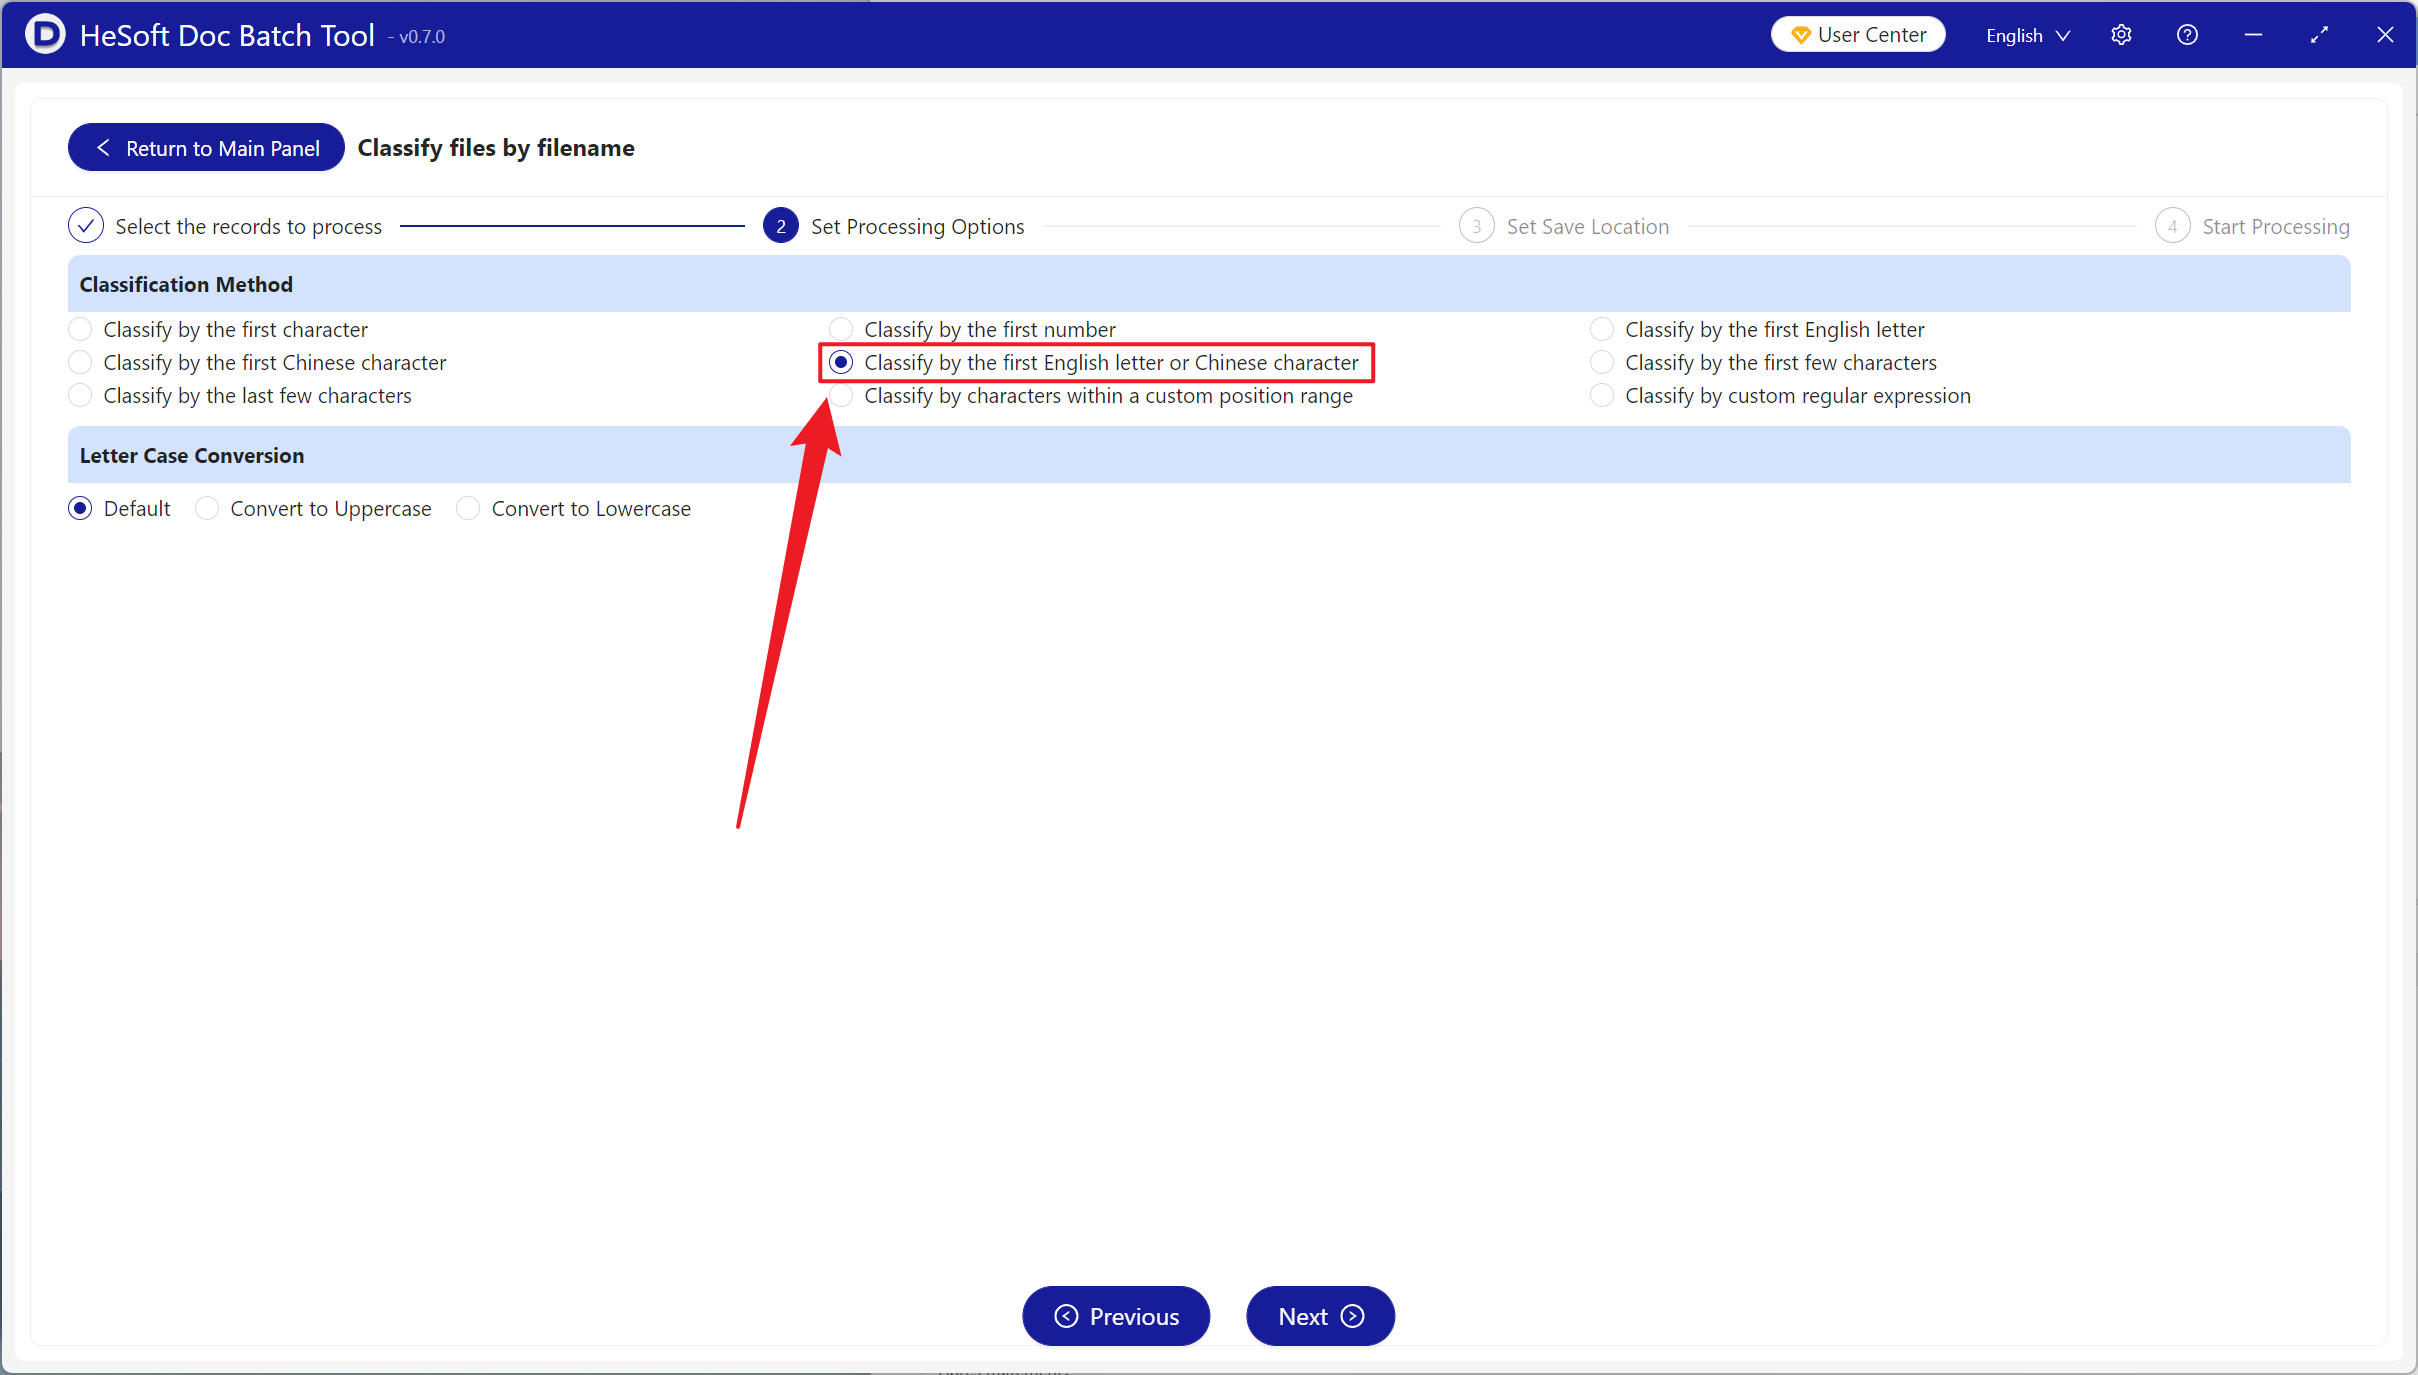This screenshot has height=1375, width=2418.
Task: Choose Default letter case option
Action: 119,508
